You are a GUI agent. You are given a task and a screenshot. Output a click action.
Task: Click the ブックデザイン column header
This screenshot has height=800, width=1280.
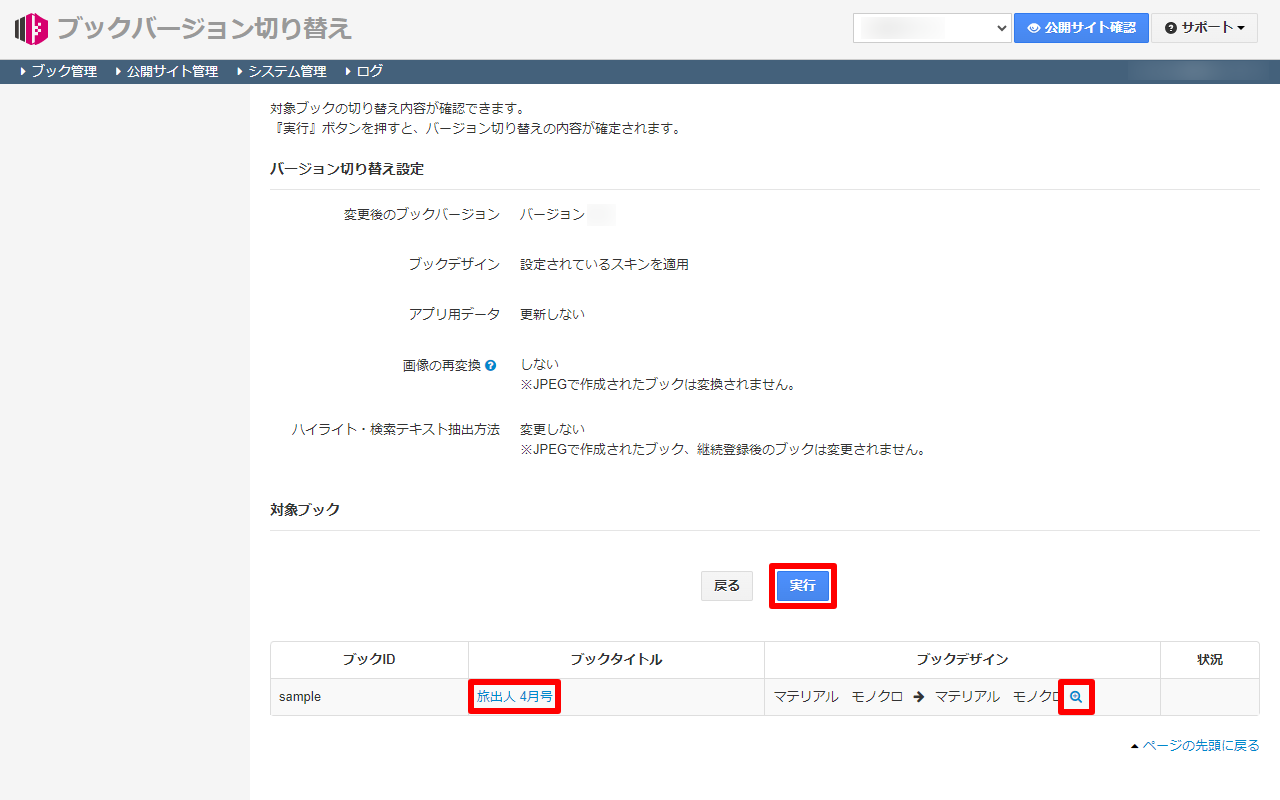tap(962, 660)
